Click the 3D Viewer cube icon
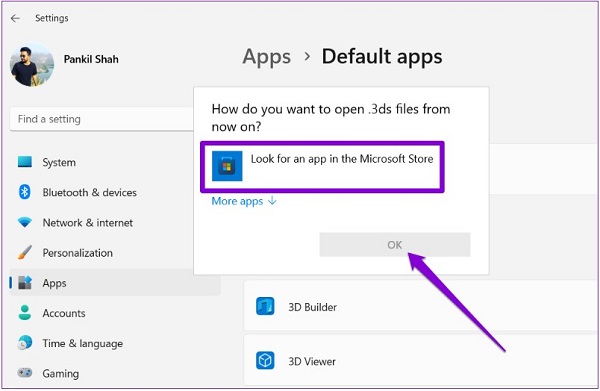 pos(265,360)
